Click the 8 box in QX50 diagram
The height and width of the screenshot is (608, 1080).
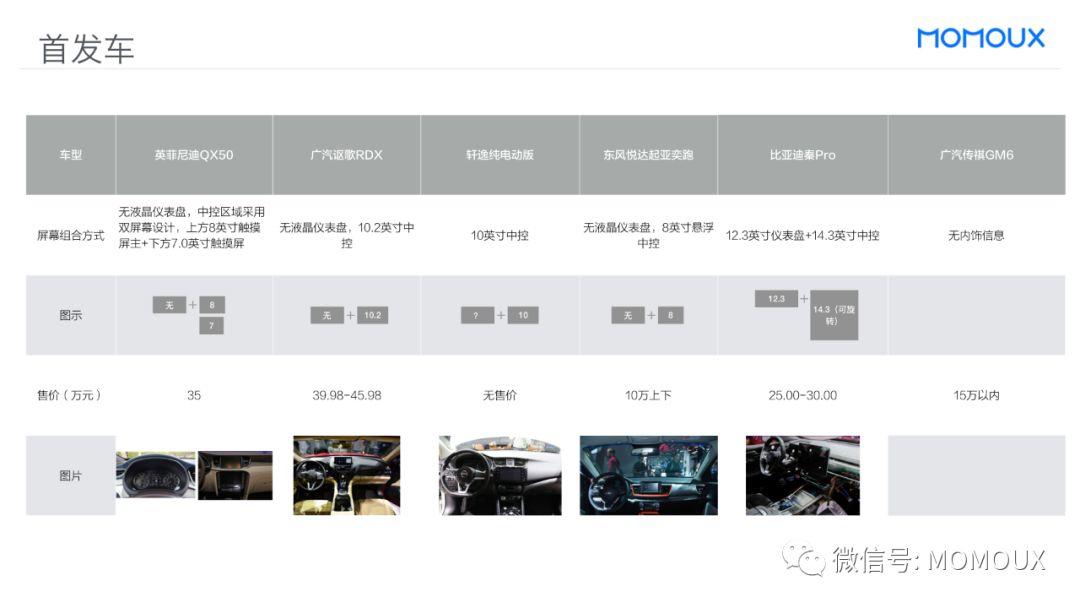(x=212, y=305)
